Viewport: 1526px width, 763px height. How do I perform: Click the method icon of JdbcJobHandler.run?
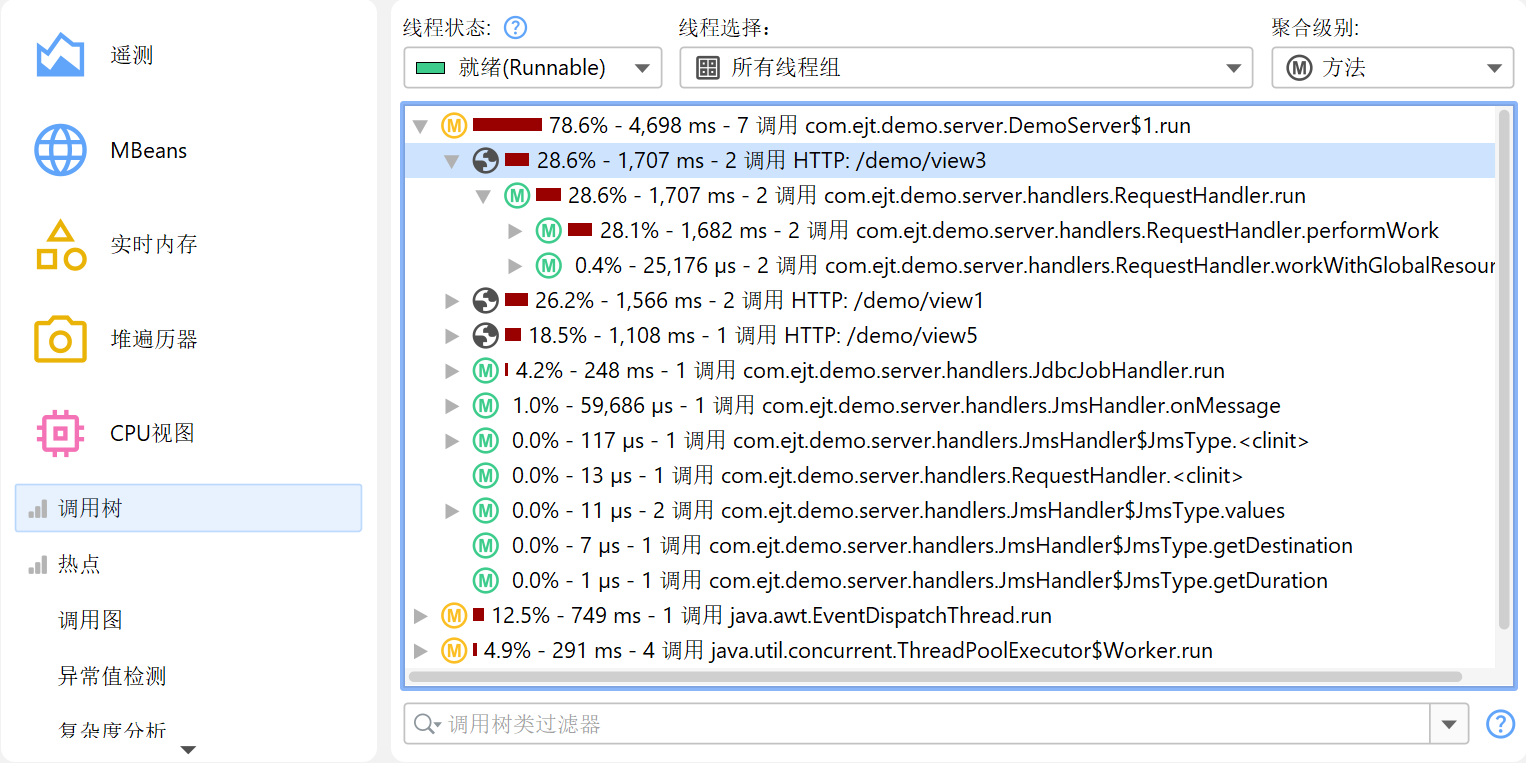[x=486, y=371]
